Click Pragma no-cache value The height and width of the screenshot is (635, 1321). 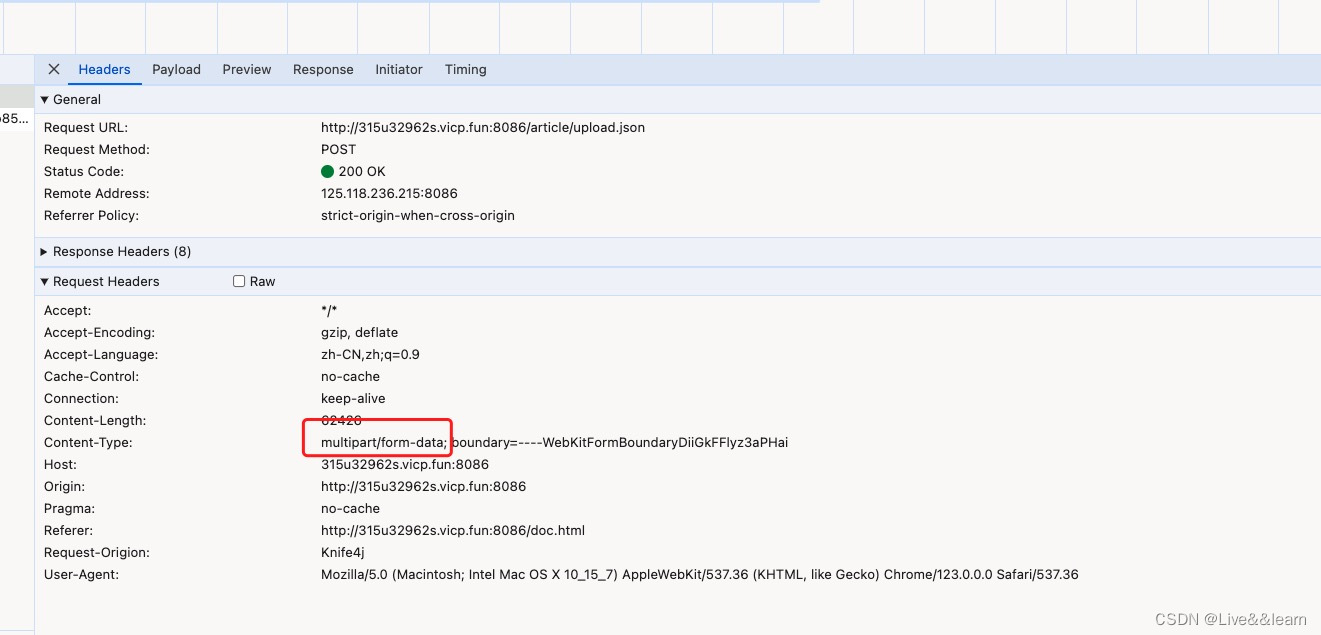click(350, 508)
